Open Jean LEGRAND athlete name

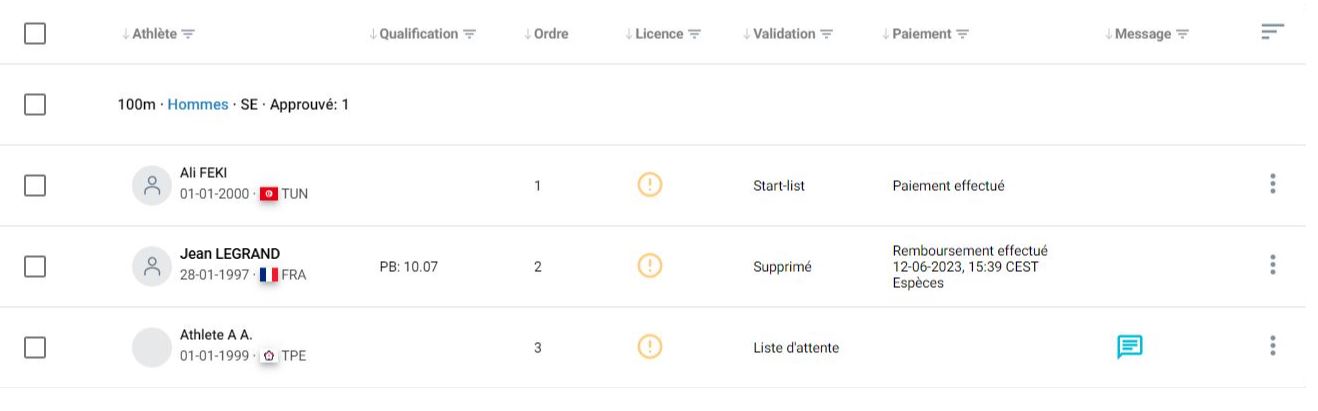(230, 254)
